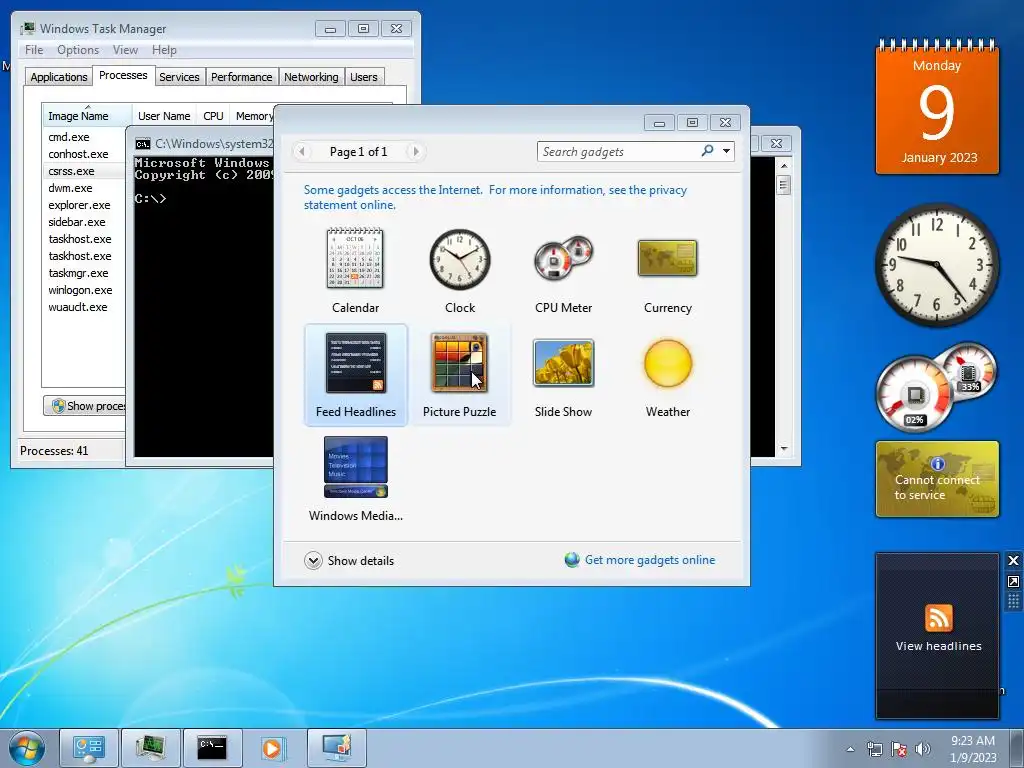Open the Windows Start button
The width and height of the screenshot is (1024, 768).
point(27,748)
